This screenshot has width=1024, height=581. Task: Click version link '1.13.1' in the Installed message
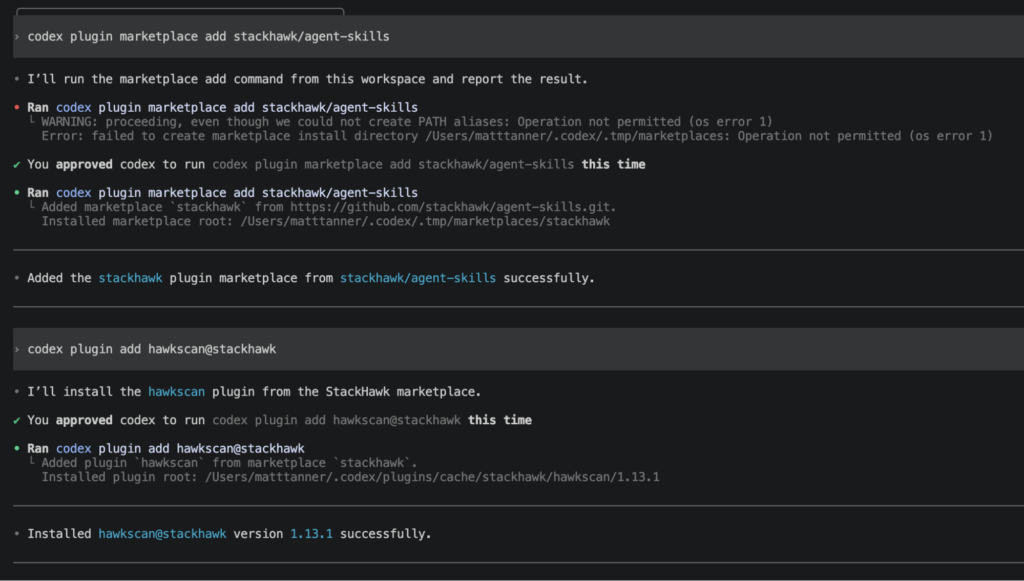tap(312, 534)
